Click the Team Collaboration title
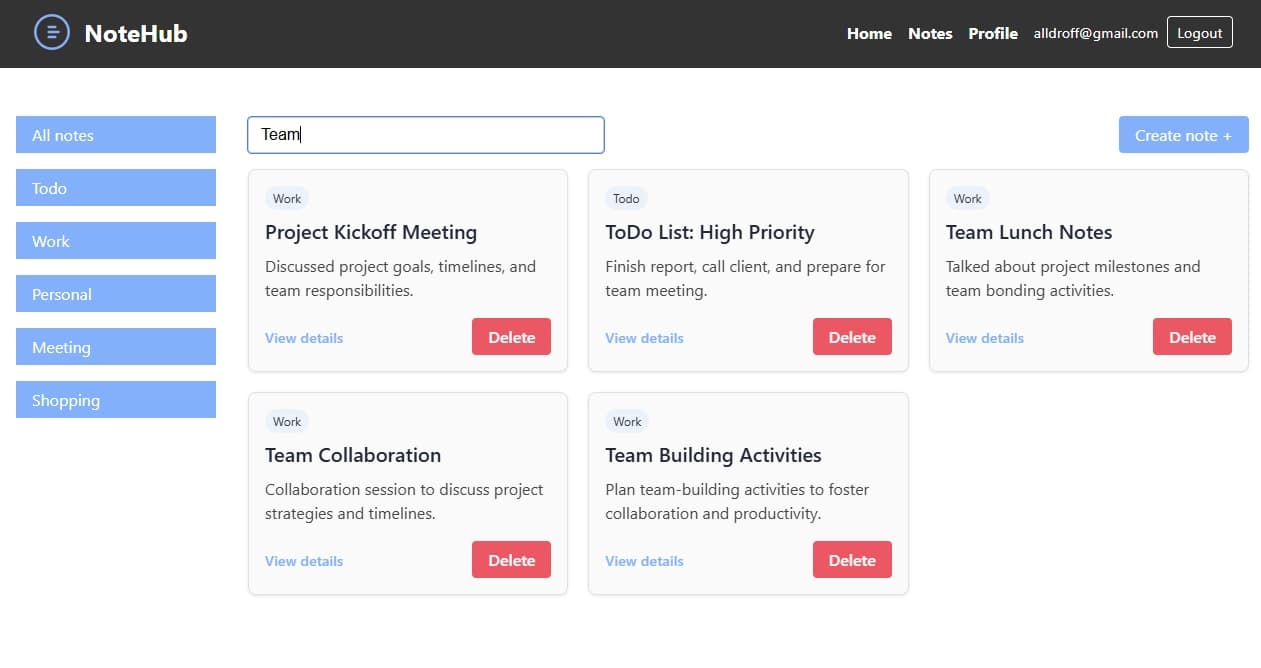 tap(353, 455)
